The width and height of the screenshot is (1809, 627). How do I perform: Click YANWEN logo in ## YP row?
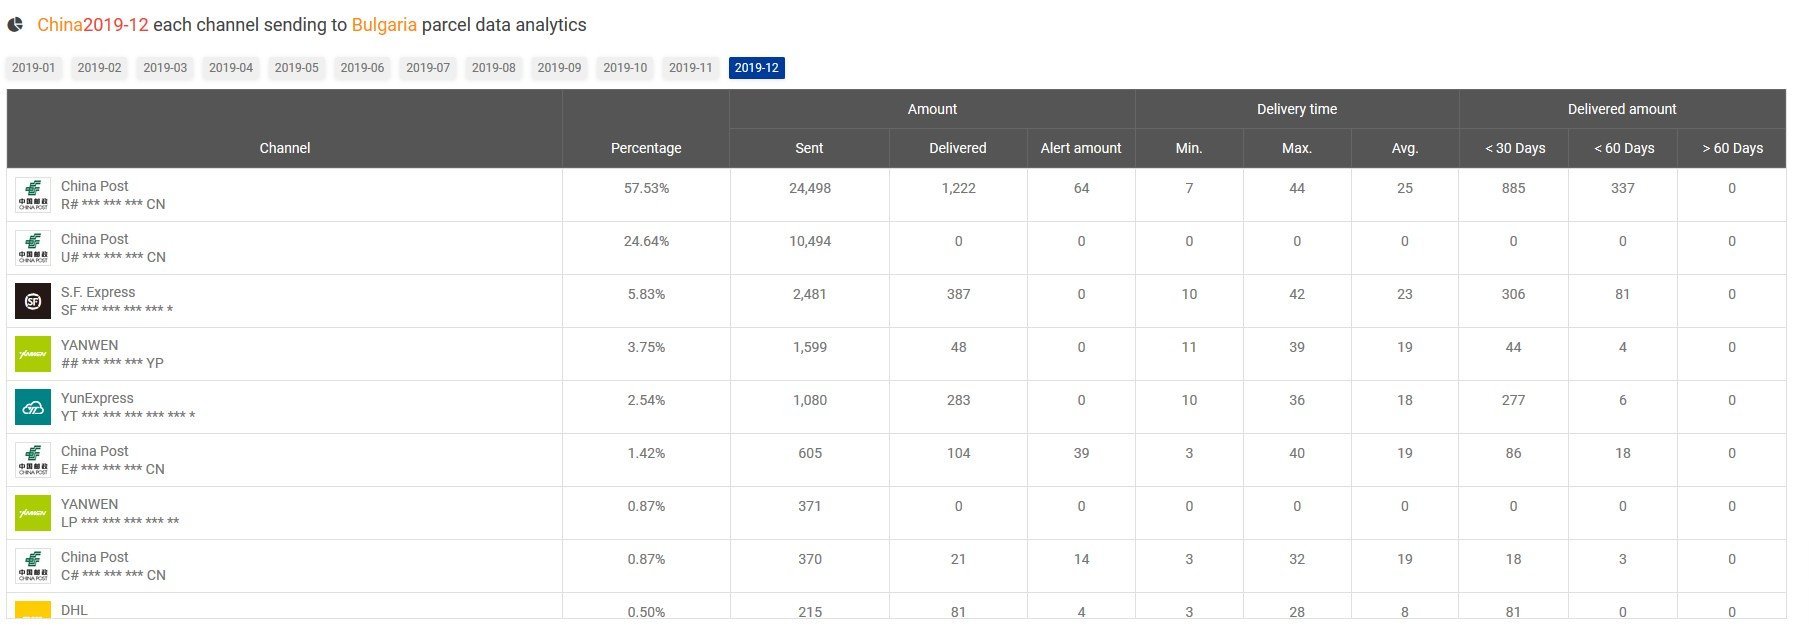click(33, 354)
